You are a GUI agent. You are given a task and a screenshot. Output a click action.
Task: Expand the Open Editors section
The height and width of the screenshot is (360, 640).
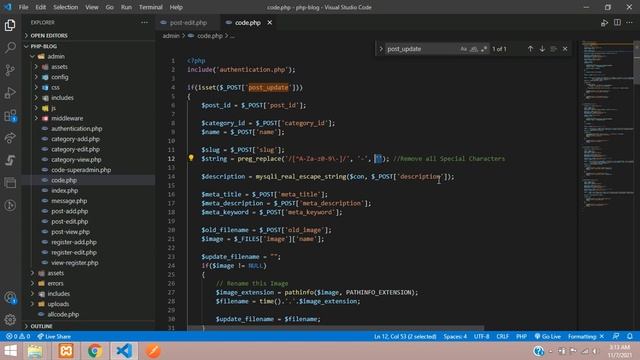pyautogui.click(x=89, y=36)
